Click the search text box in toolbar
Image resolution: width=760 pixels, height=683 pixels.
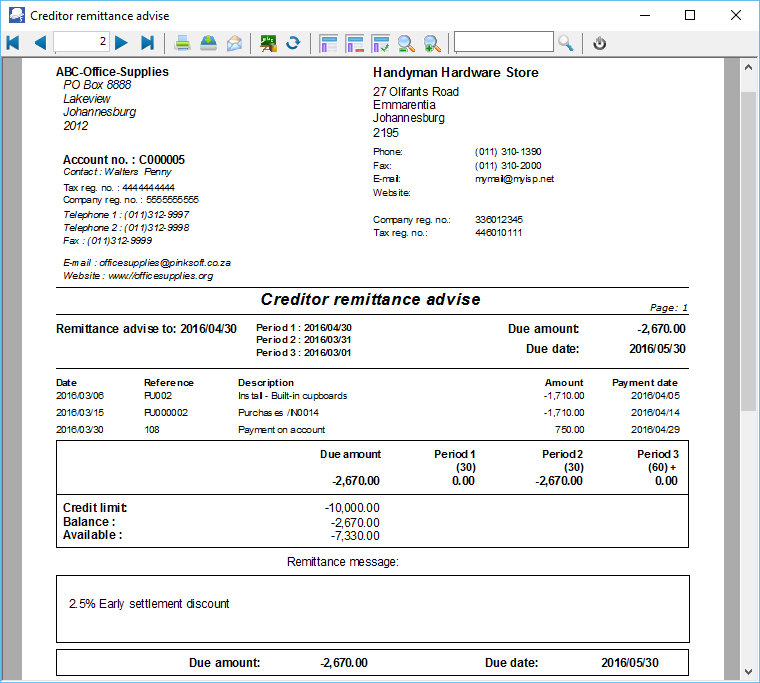pyautogui.click(x=504, y=42)
